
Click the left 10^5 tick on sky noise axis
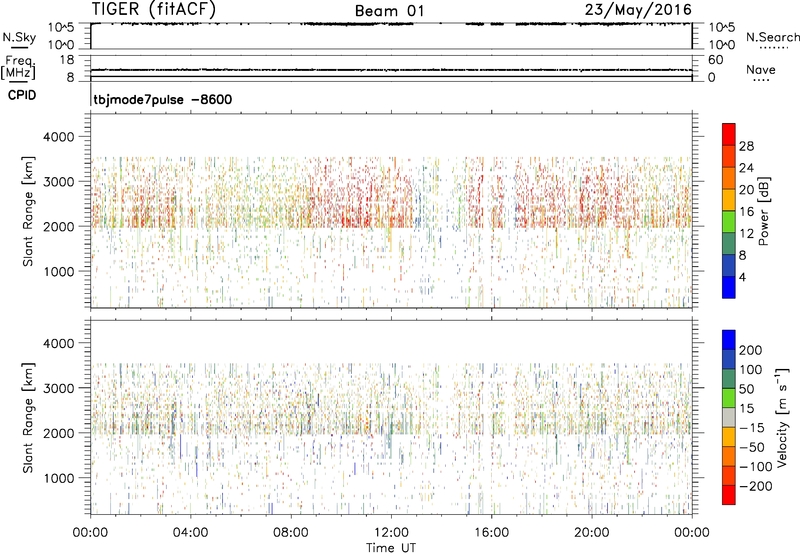point(61,28)
